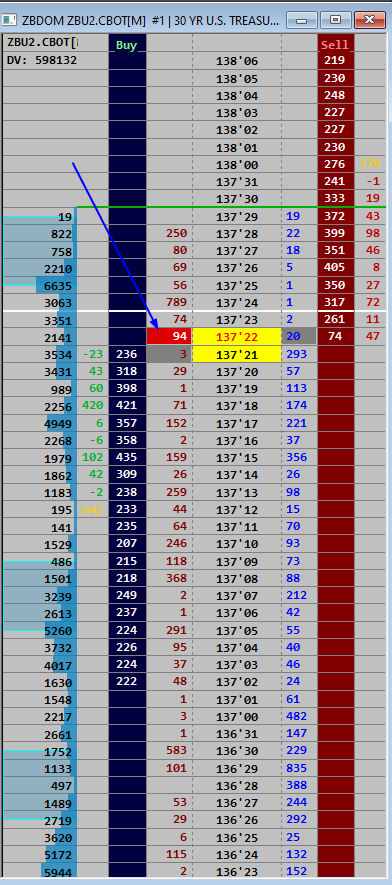Screen dimensions: 392x885
Task: Click Sell column cell 248 at 138'04
Action: click(336, 95)
